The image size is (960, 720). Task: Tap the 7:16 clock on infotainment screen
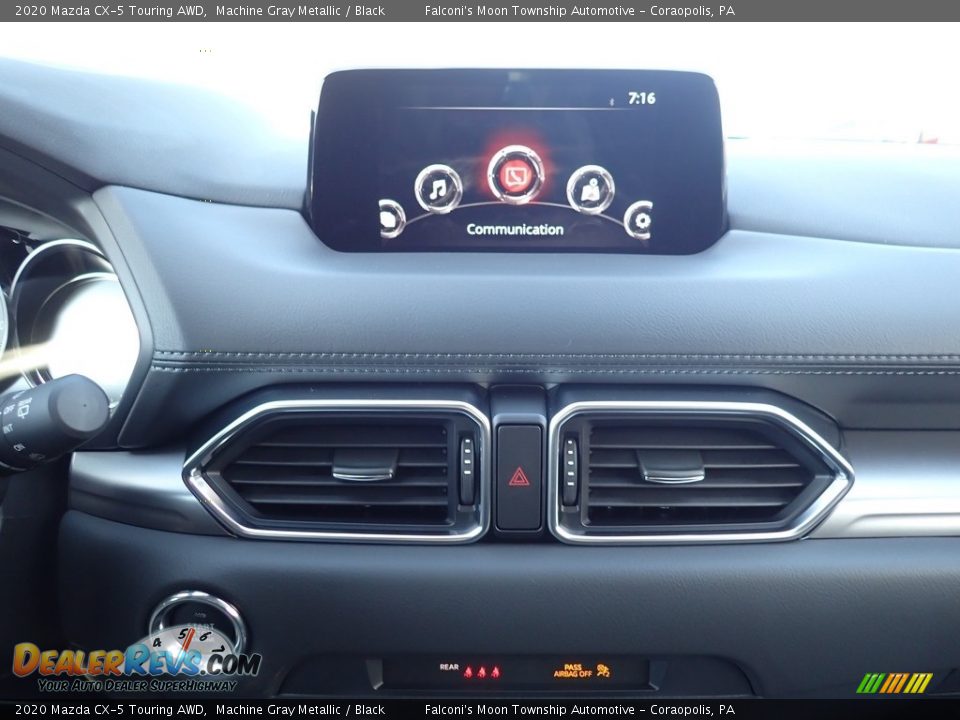pyautogui.click(x=641, y=99)
